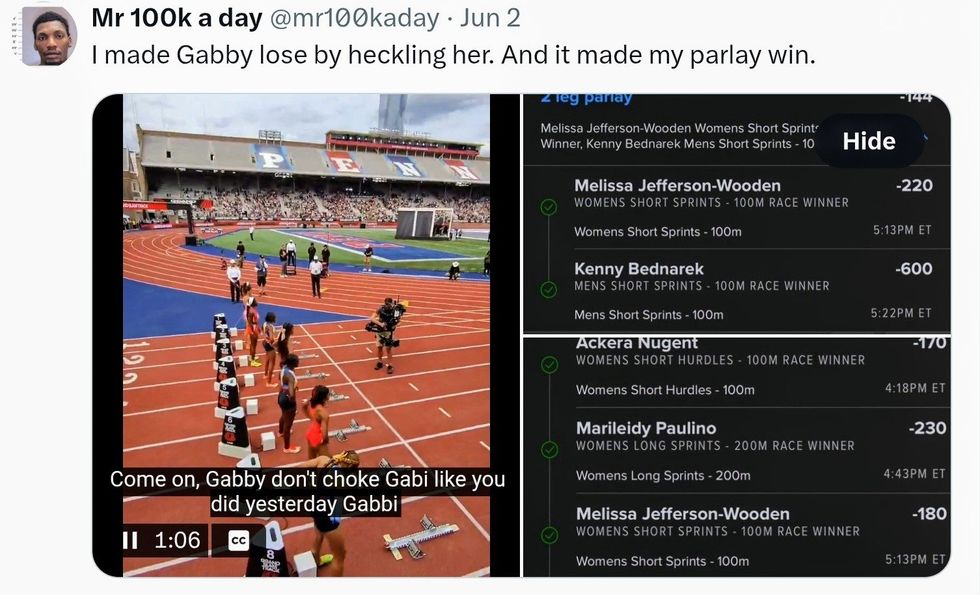
Task: Open the @mr100kaday handle link
Action: click(x=352, y=18)
